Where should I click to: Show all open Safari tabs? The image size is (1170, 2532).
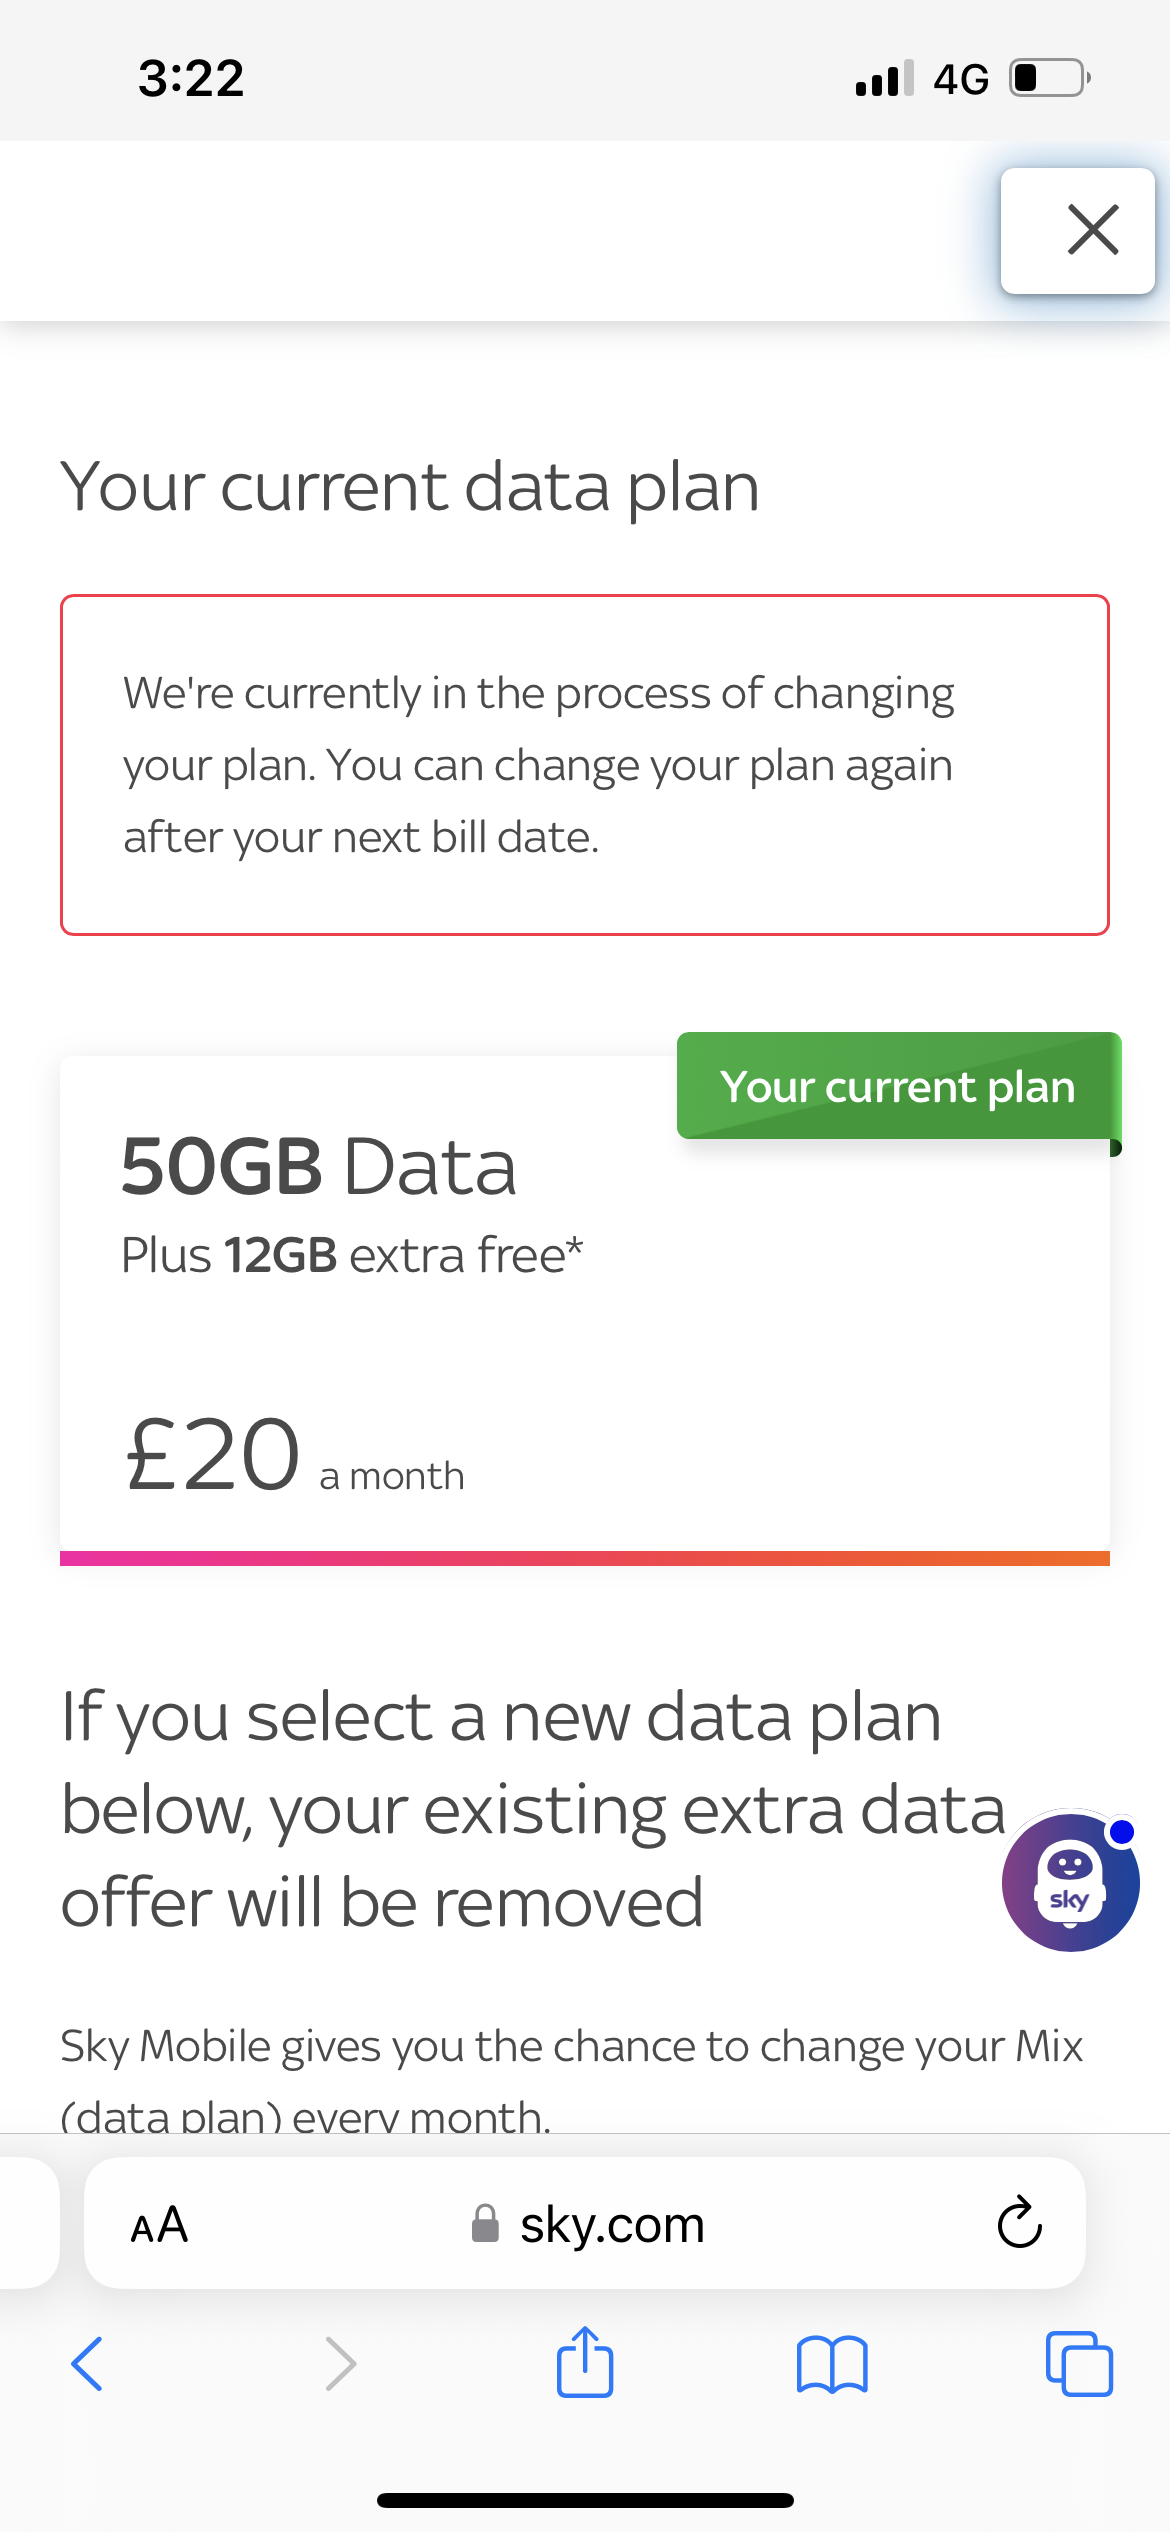[1079, 2364]
